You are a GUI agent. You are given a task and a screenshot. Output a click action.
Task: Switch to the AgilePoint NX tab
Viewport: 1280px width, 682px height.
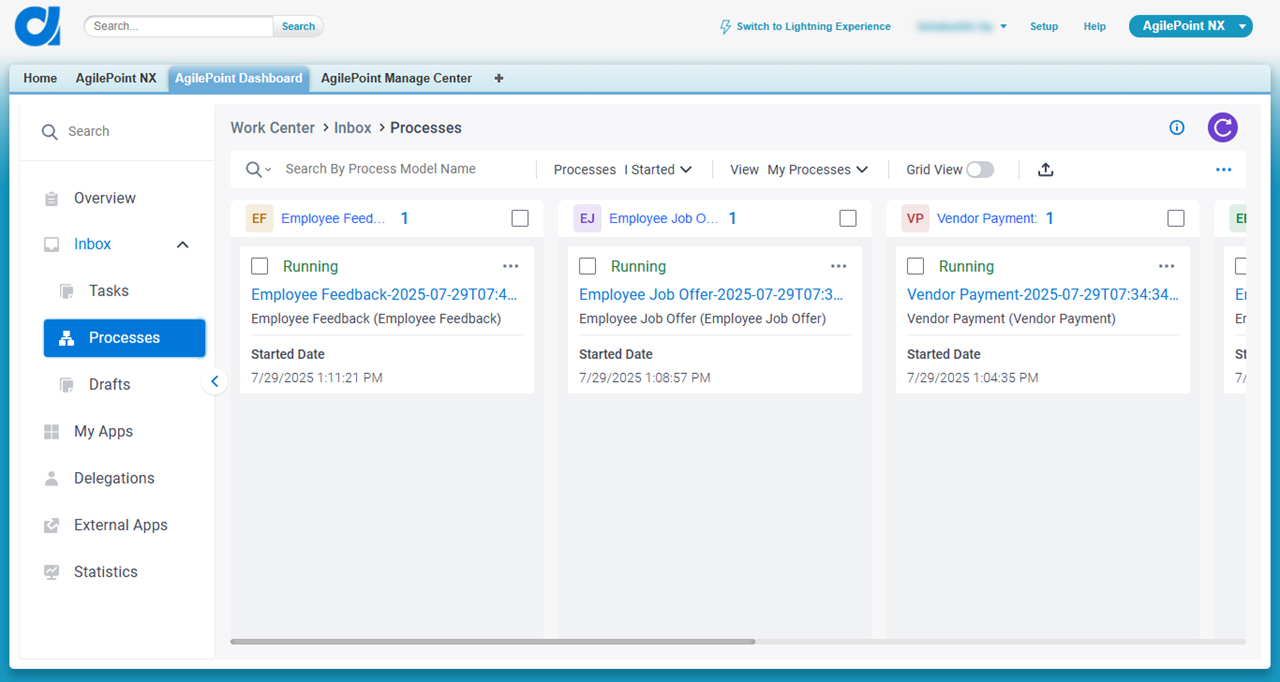pyautogui.click(x=116, y=78)
